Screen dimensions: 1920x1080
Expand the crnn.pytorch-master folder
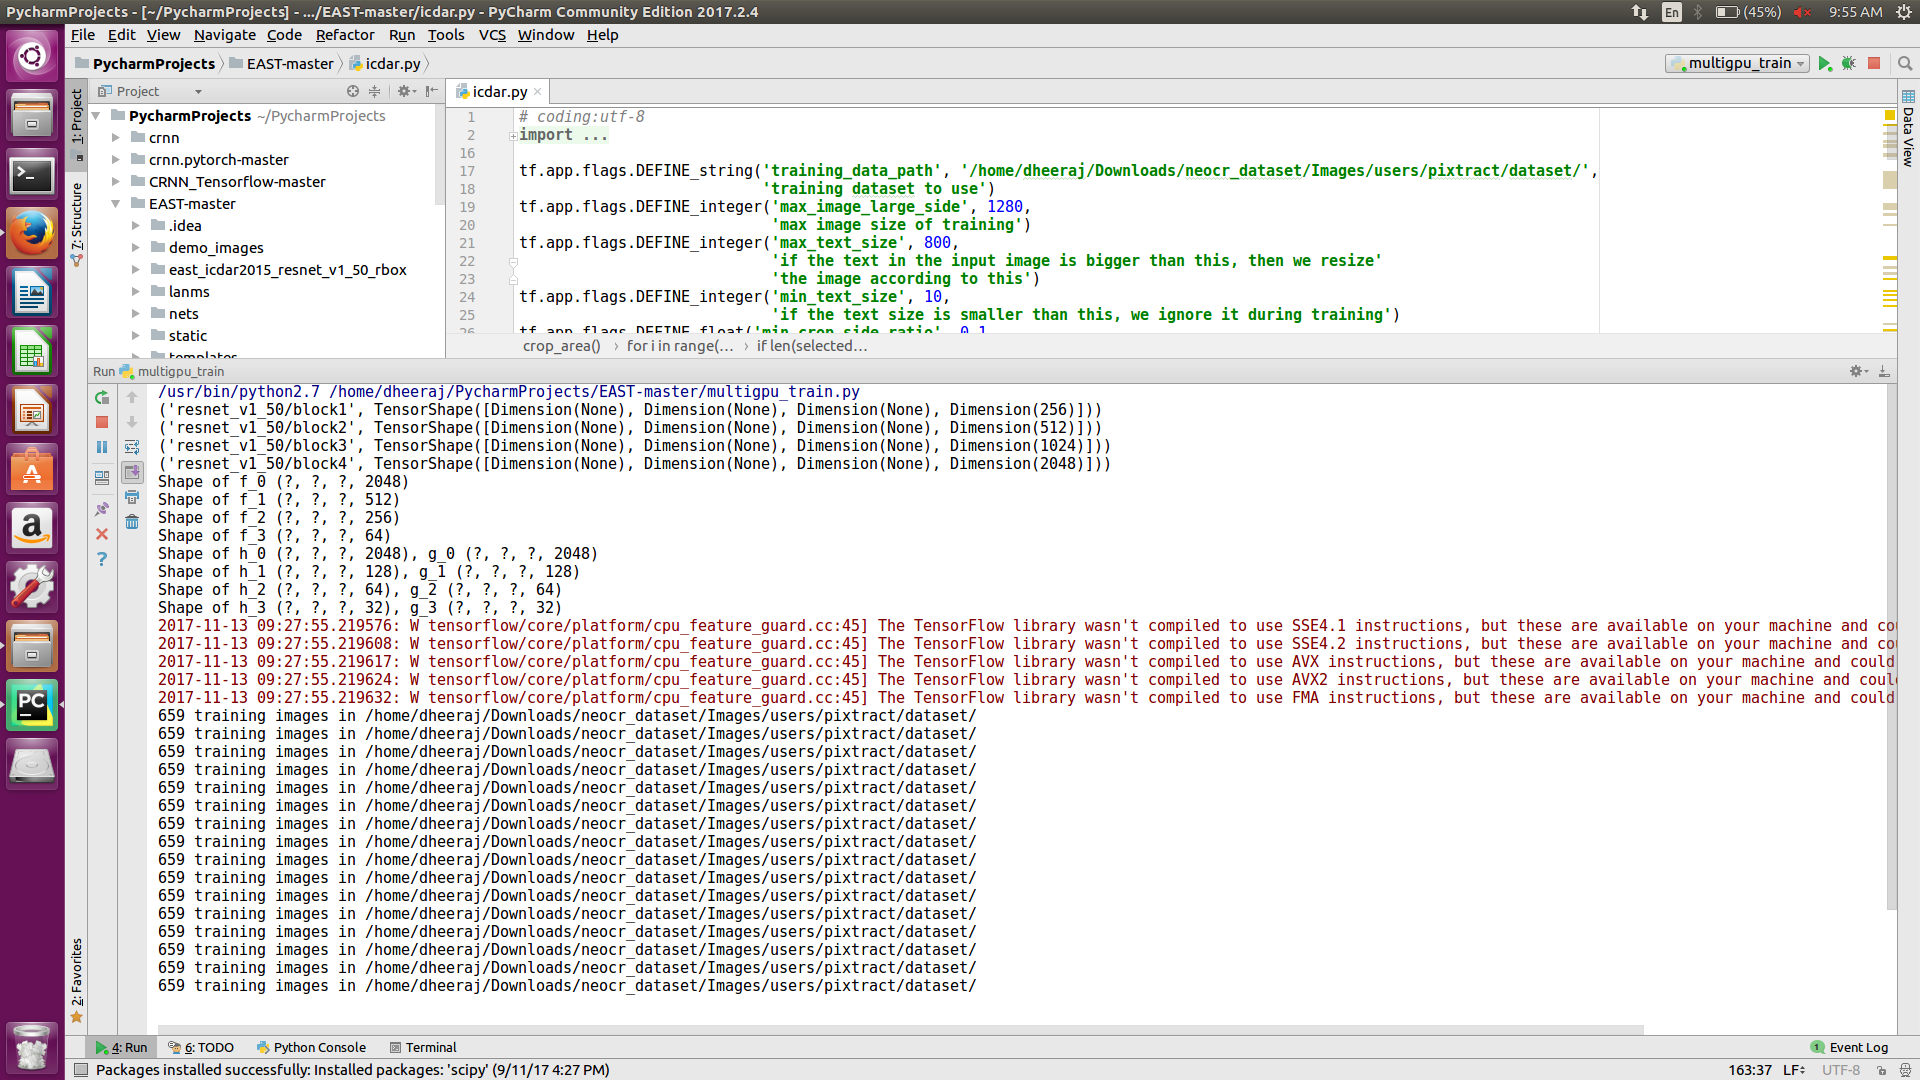pos(116,159)
